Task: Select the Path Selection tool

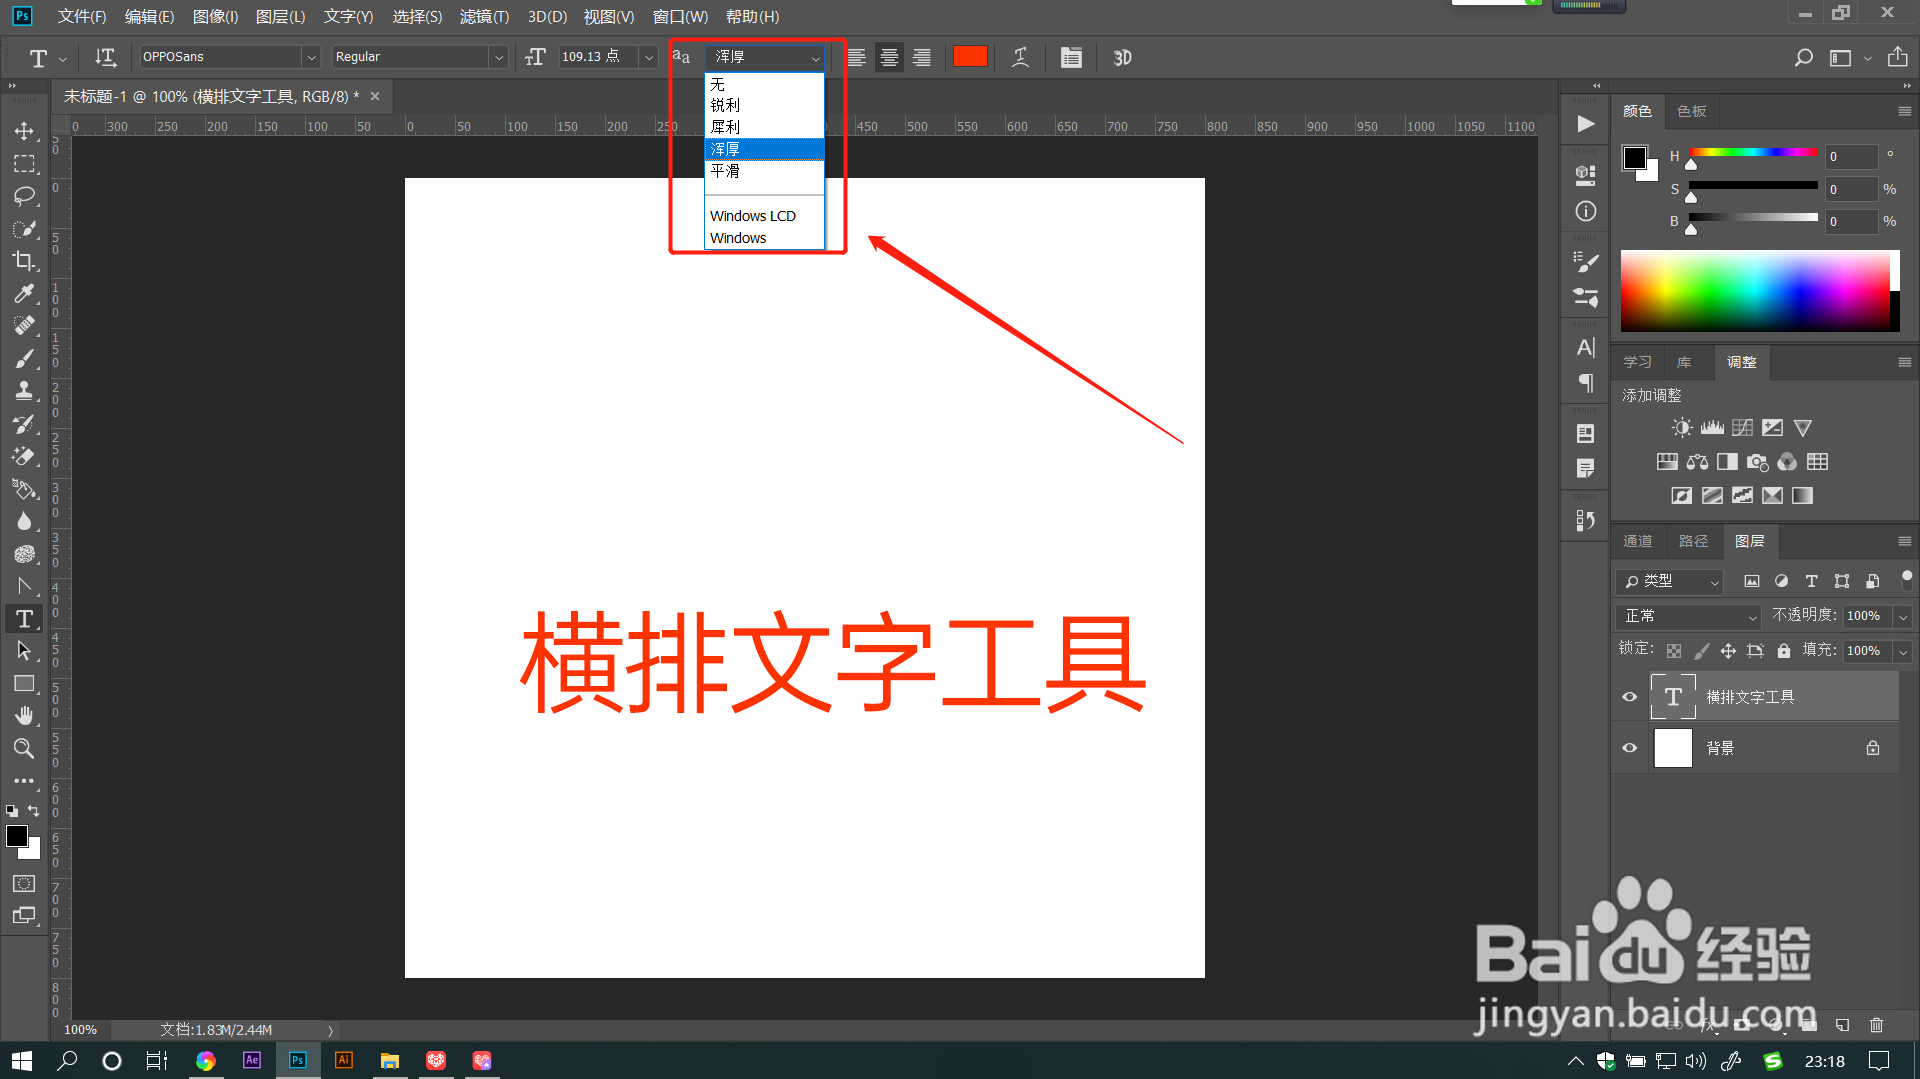Action: pos(24,651)
